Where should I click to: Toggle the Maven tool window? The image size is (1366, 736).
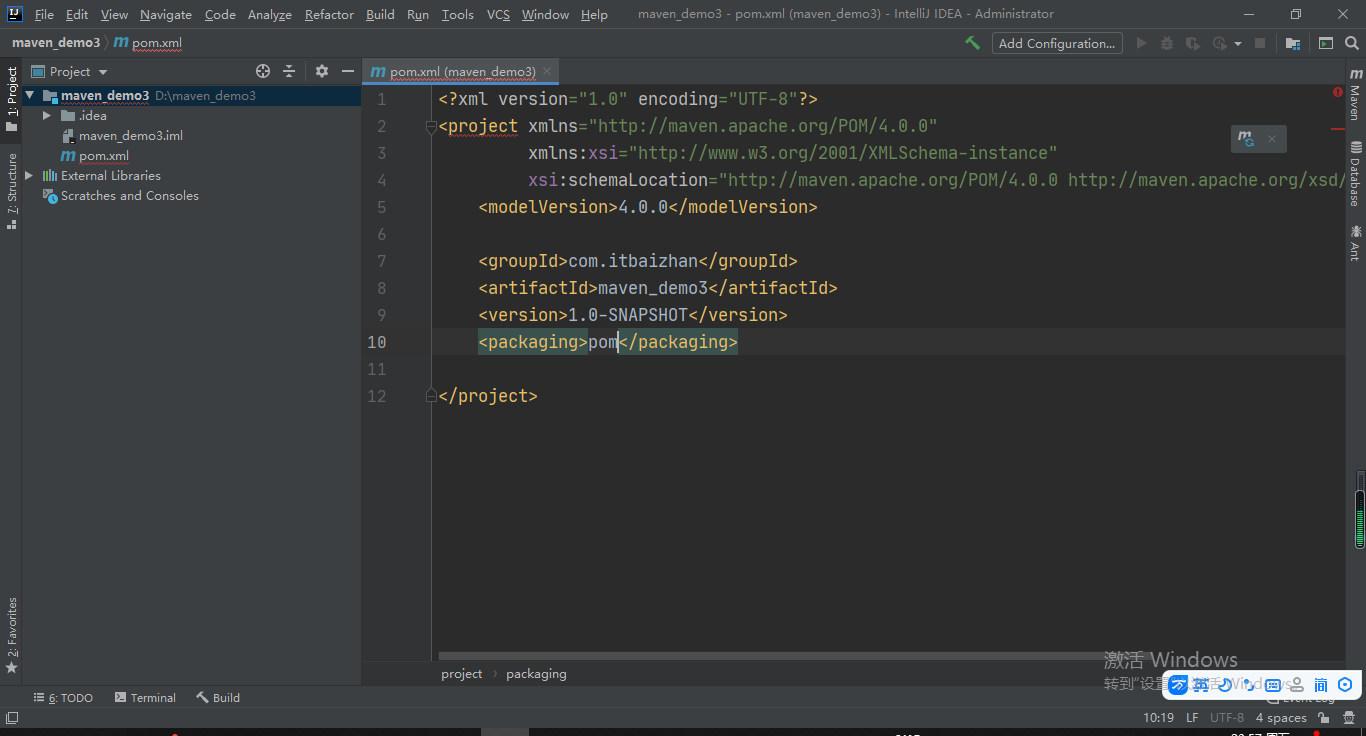pos(1355,94)
